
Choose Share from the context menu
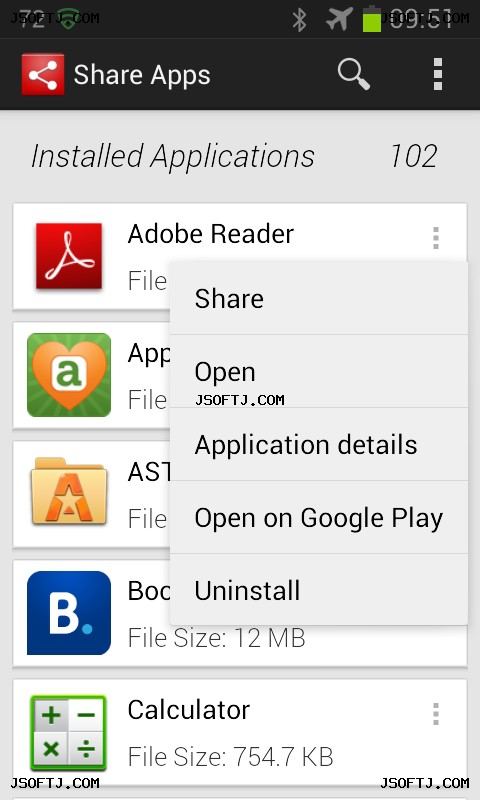(x=319, y=298)
